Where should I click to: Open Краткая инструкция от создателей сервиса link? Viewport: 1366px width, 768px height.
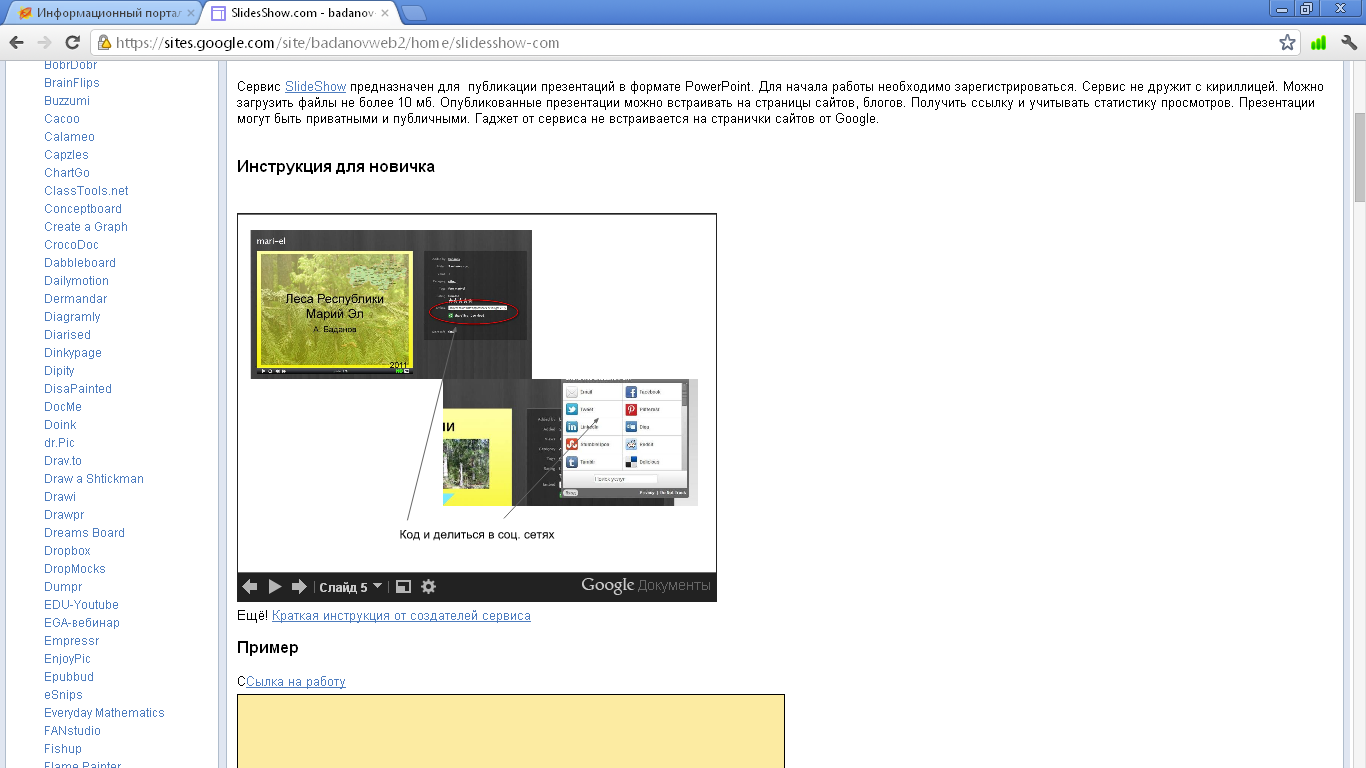coord(401,616)
